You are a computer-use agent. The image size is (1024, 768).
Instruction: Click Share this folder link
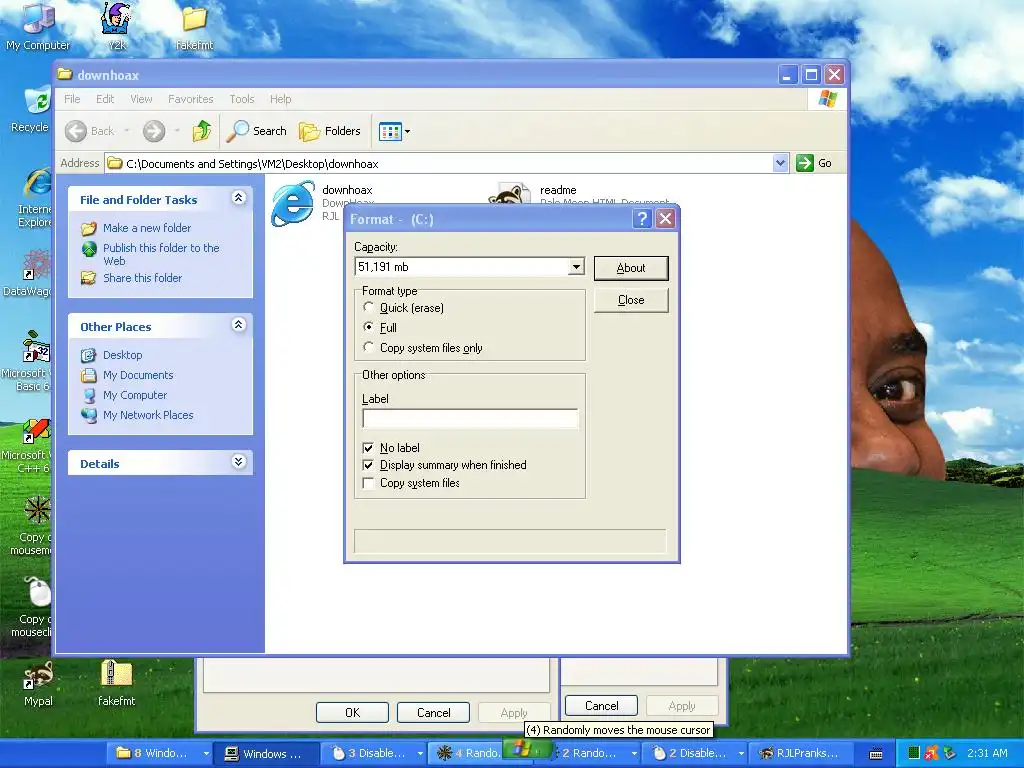pyautogui.click(x=142, y=278)
